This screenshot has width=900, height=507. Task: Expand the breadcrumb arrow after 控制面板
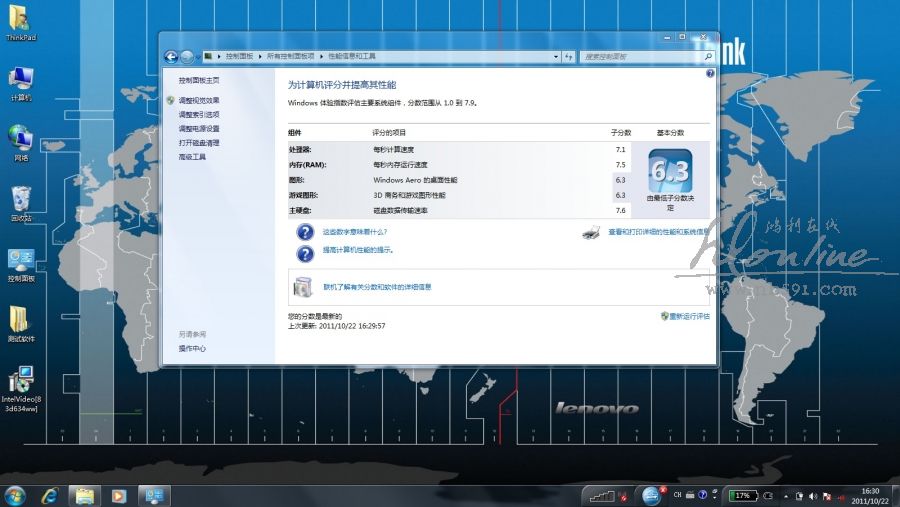tap(260, 57)
